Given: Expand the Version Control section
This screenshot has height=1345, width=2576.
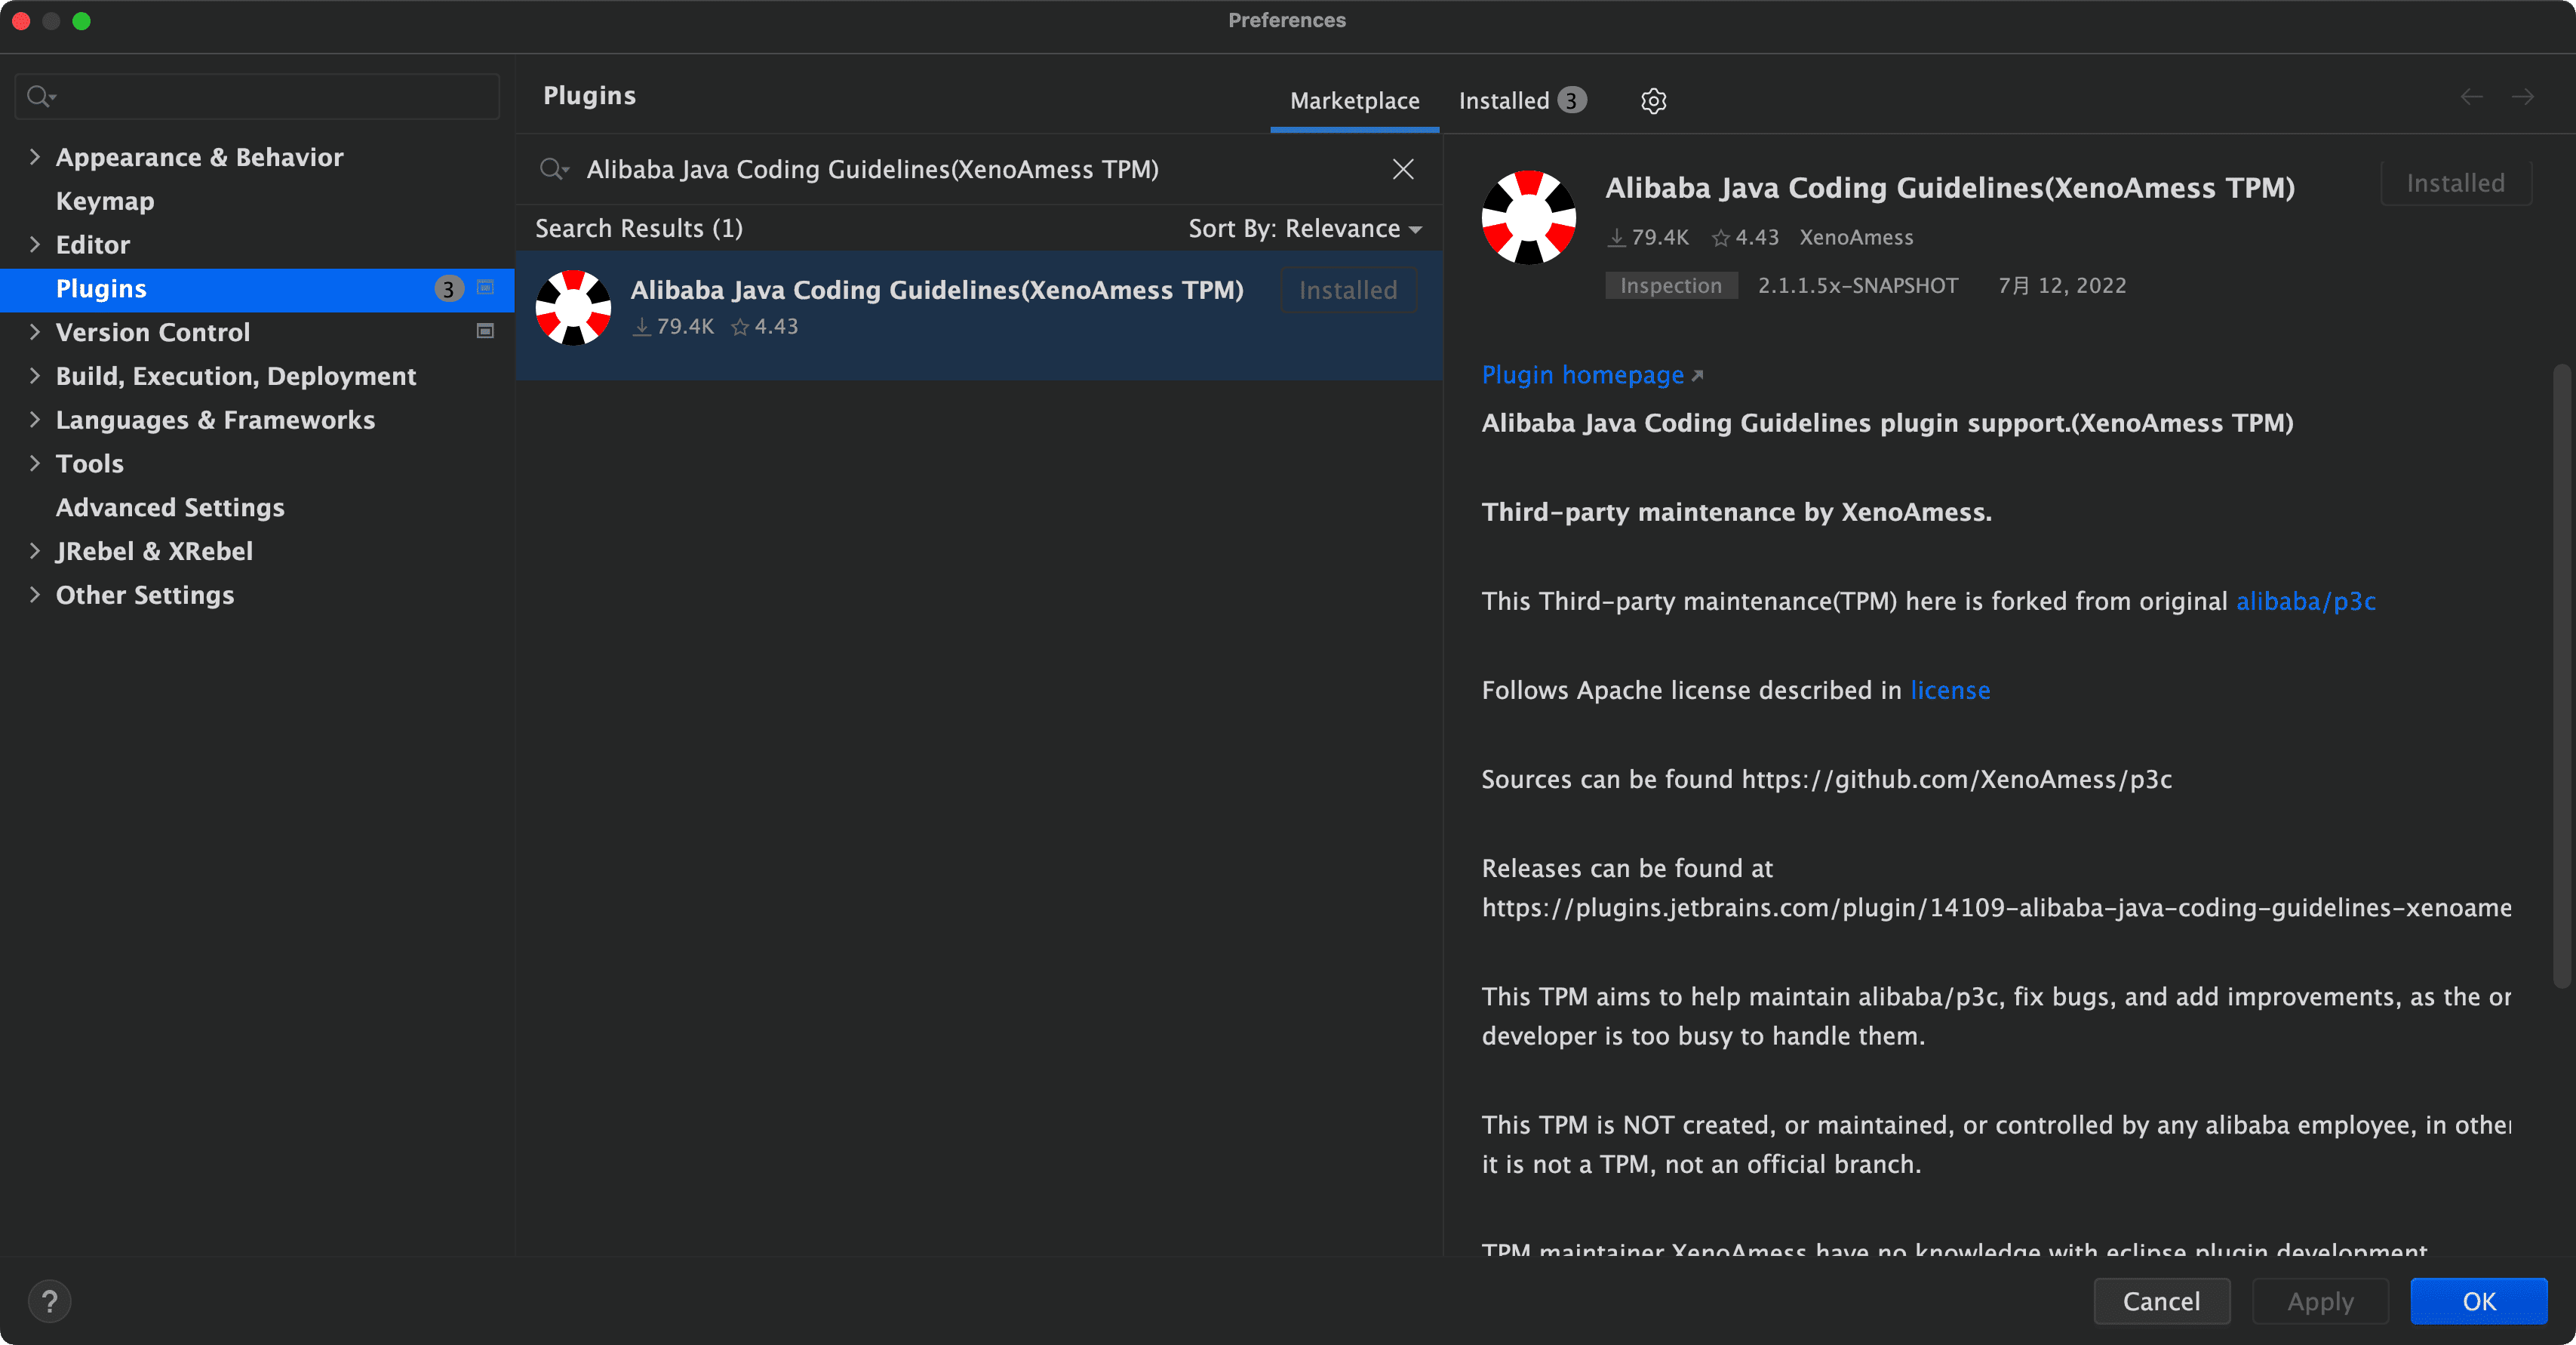Looking at the screenshot, I should [35, 332].
